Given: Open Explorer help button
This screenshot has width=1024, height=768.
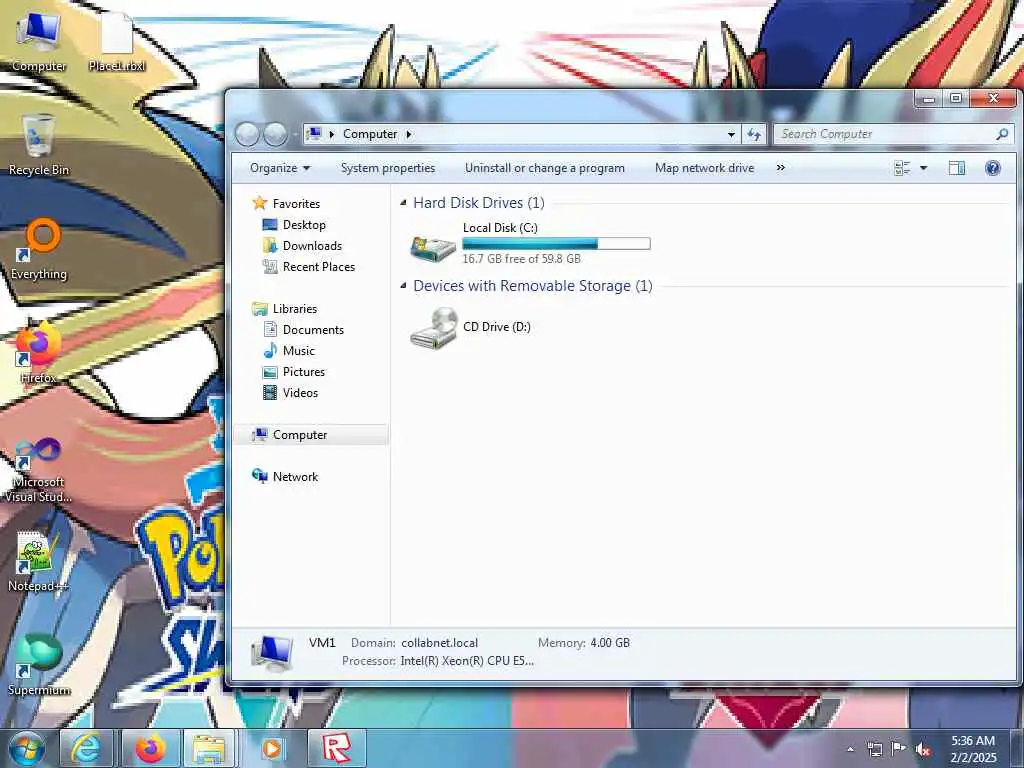Looking at the screenshot, I should (993, 168).
